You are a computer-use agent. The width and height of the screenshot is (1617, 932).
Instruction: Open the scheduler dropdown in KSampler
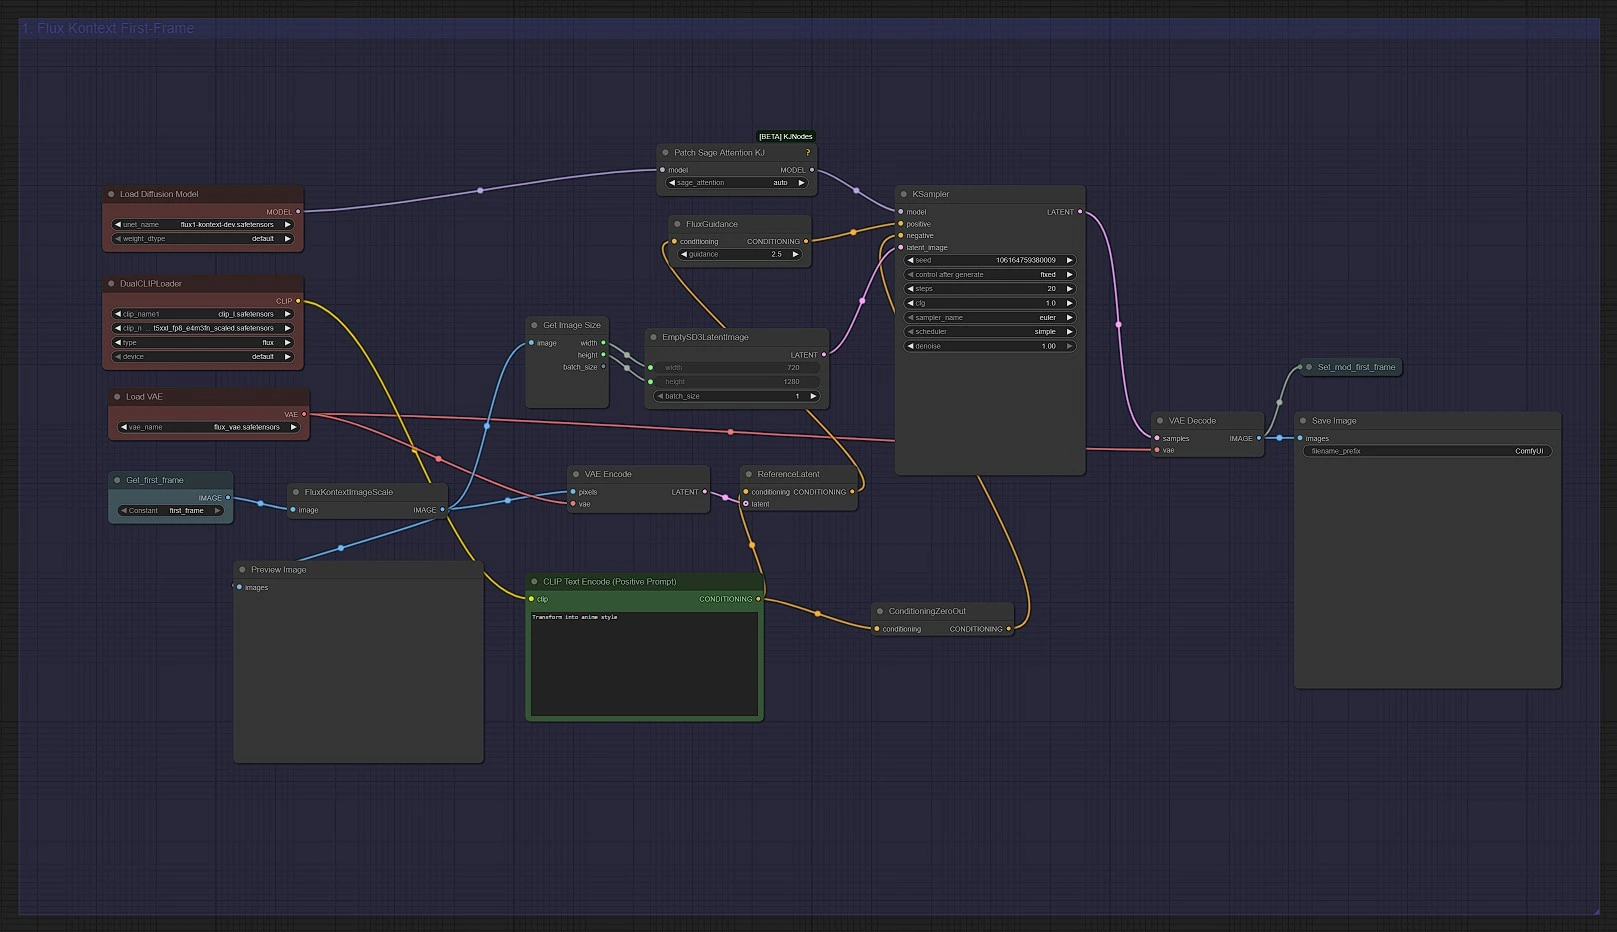click(990, 332)
